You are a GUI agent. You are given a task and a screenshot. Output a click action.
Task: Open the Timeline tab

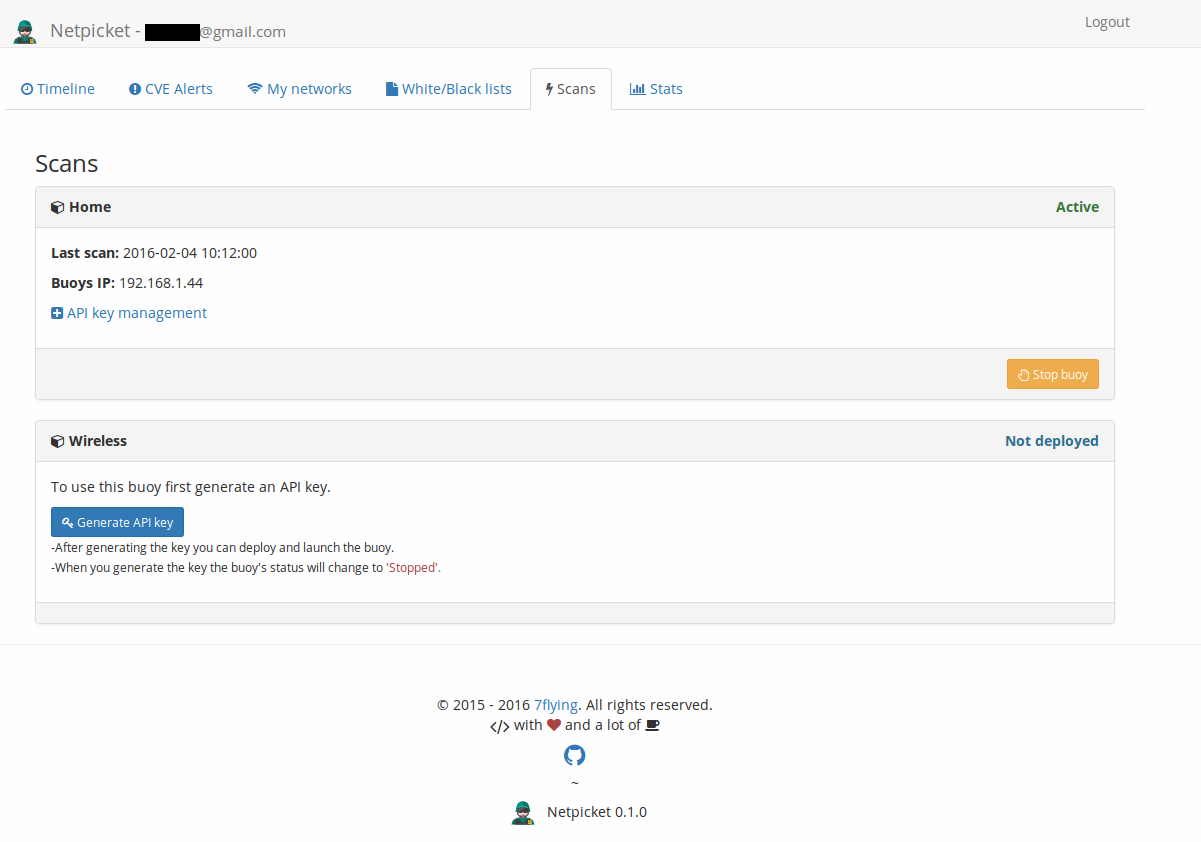point(58,89)
